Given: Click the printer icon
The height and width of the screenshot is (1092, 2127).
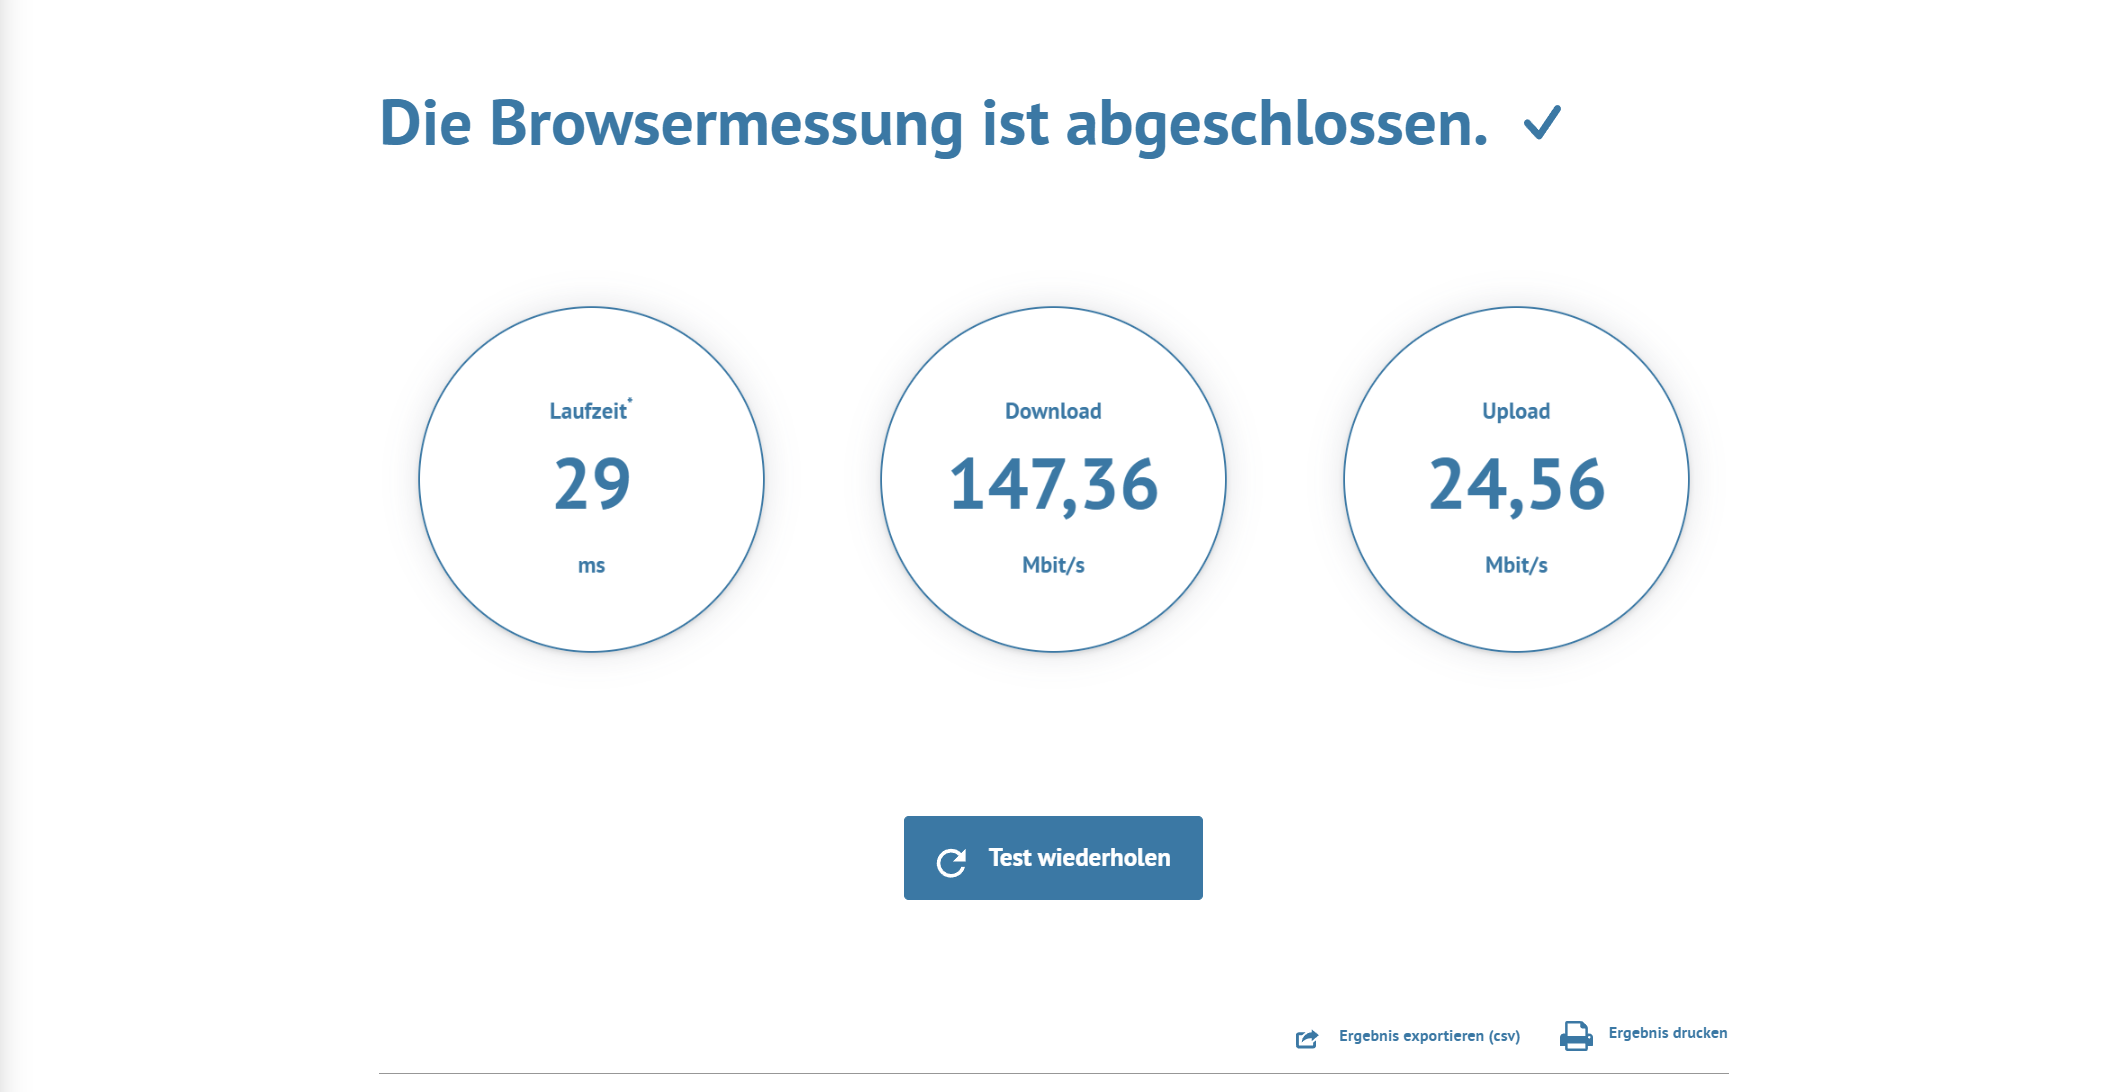Looking at the screenshot, I should click(x=1576, y=1036).
